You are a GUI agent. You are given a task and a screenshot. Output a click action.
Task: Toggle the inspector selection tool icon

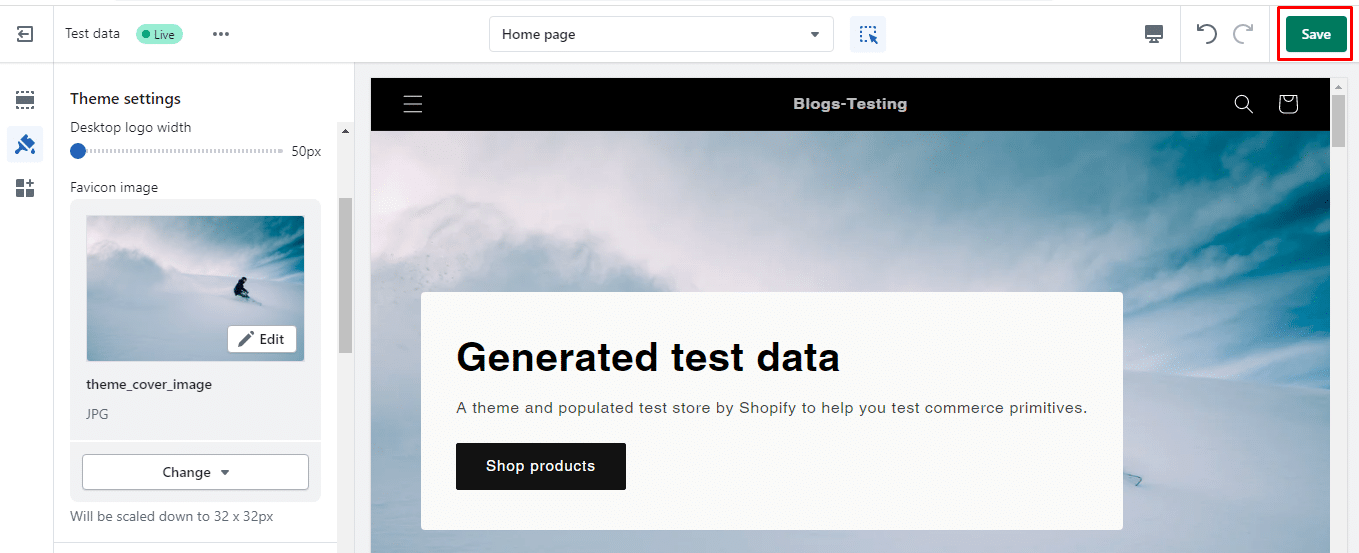867,34
